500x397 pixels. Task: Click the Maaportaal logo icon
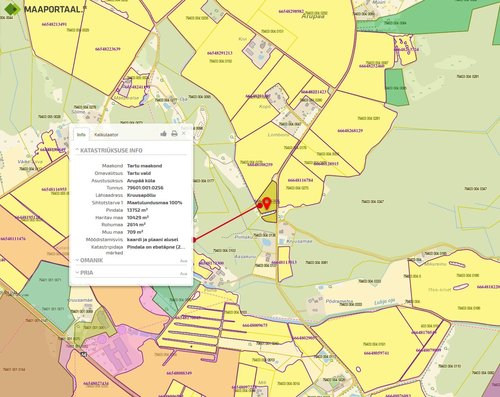click(11, 9)
